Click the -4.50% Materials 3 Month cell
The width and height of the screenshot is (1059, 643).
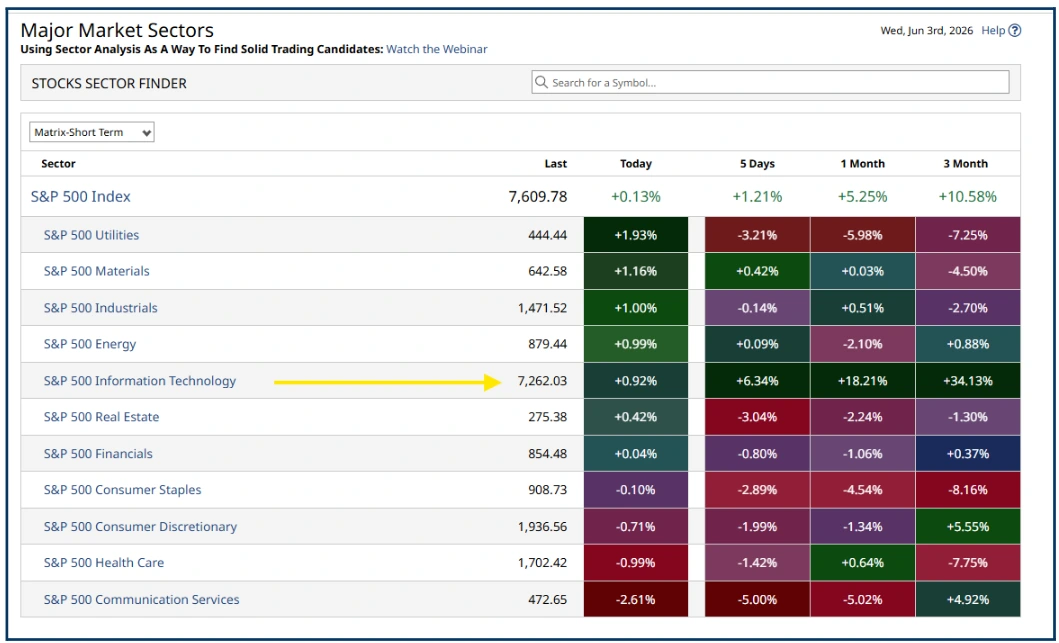(968, 272)
